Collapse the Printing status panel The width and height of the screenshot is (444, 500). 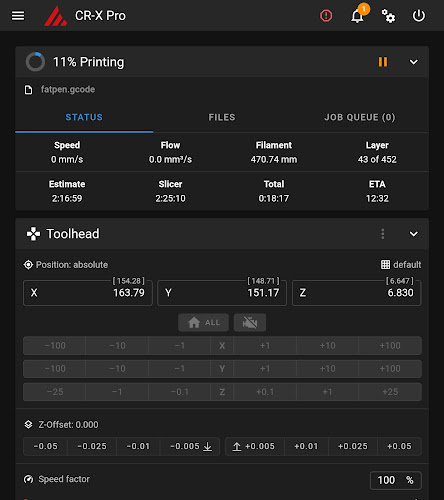[413, 62]
